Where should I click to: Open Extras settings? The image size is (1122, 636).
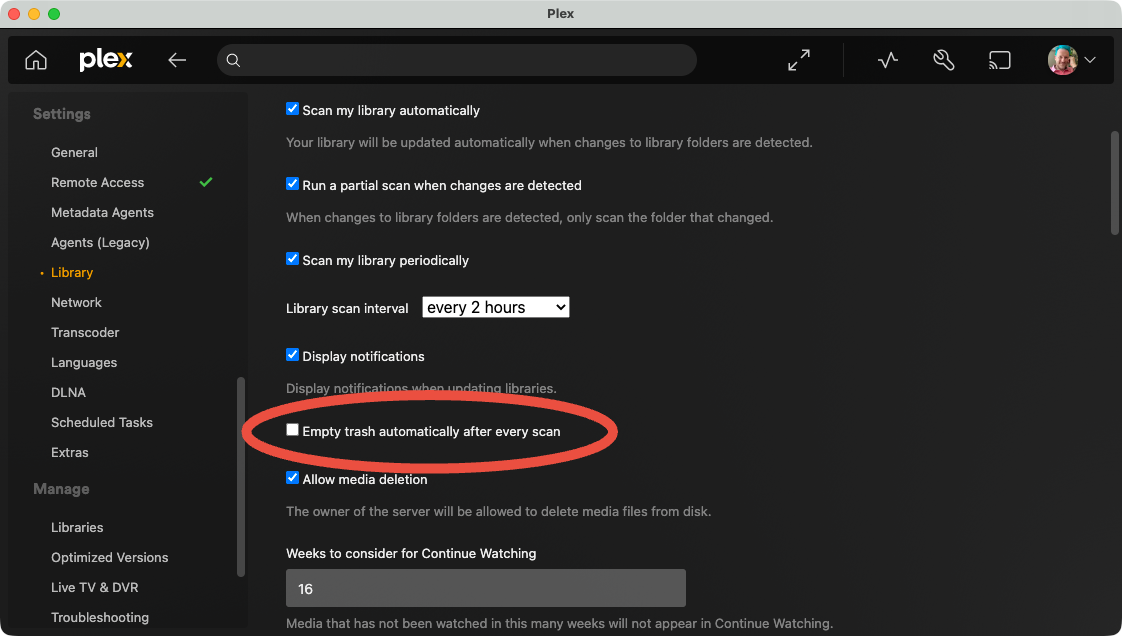coord(69,453)
